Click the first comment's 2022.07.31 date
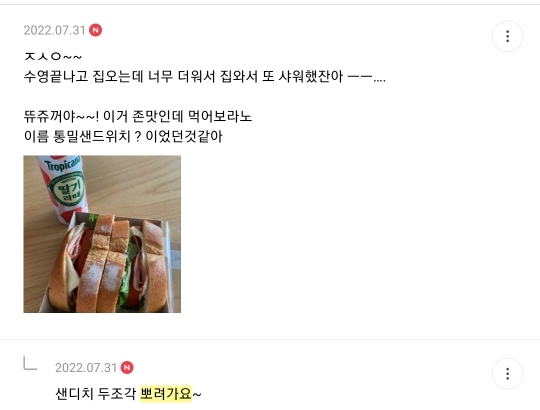540x410 pixels. point(54,30)
